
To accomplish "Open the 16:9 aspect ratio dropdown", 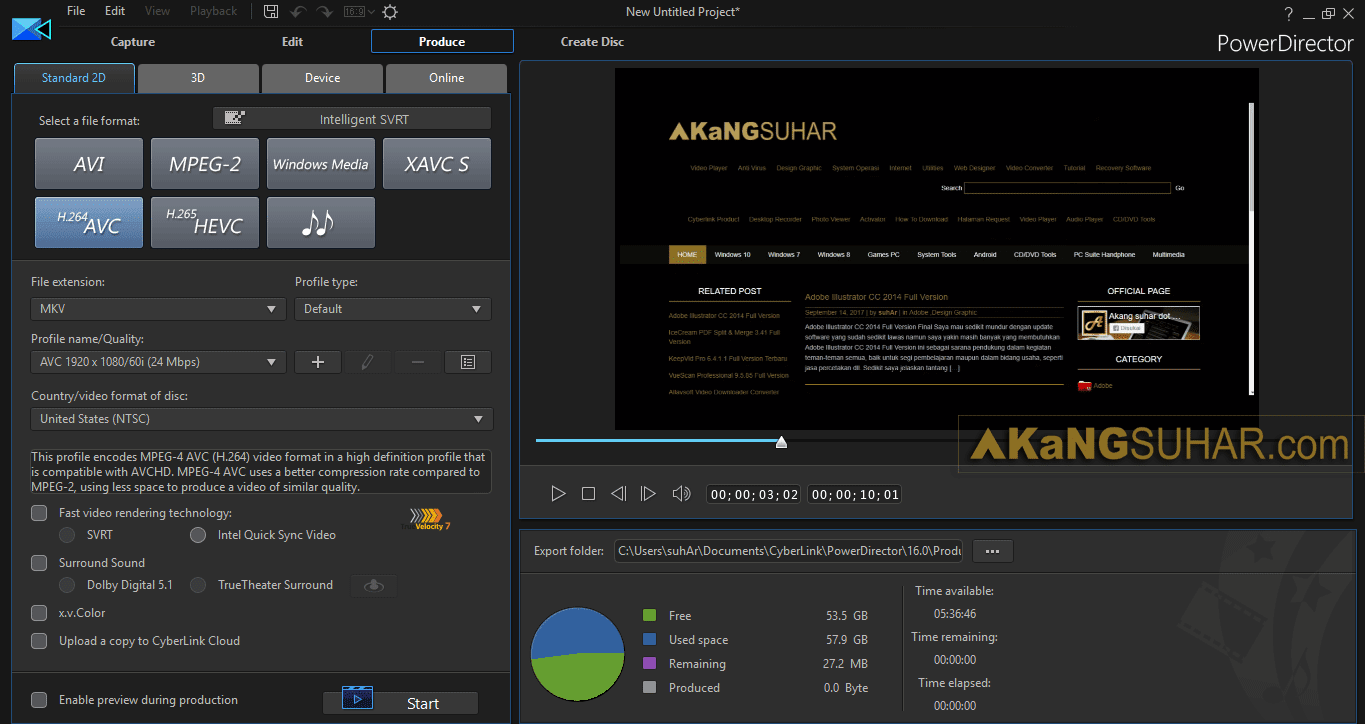I will click(x=358, y=12).
